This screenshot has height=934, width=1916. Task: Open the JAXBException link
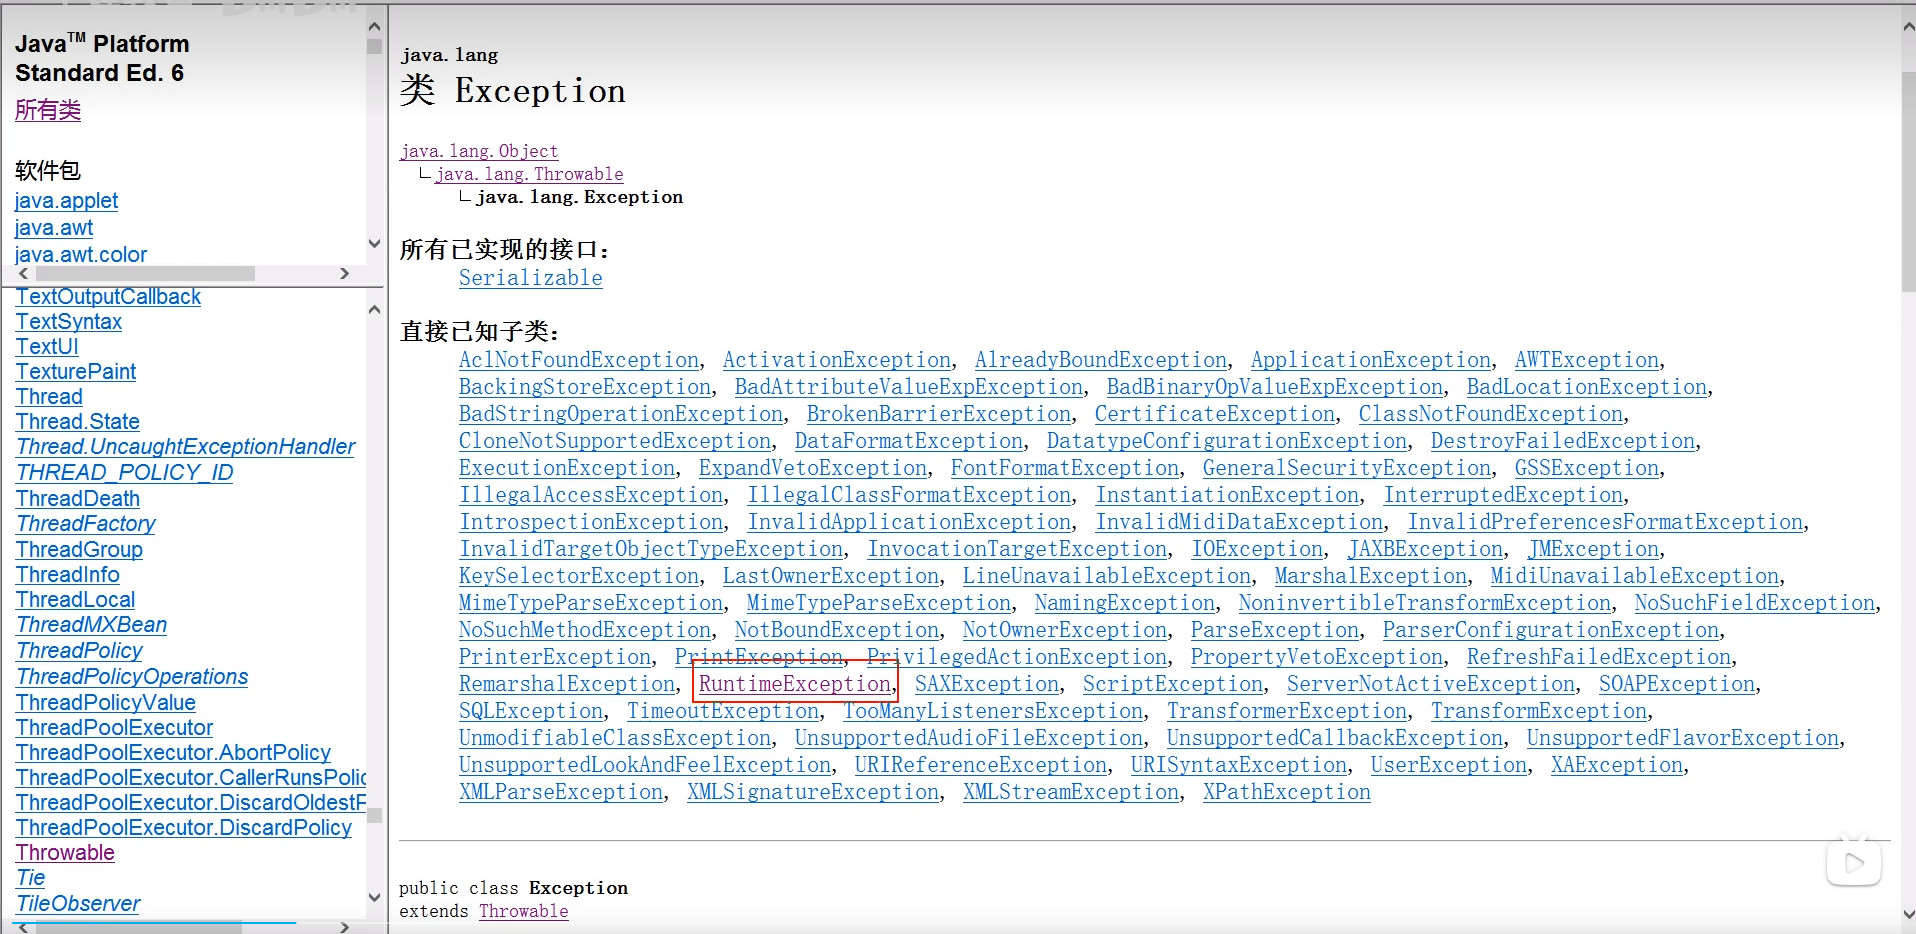[1425, 549]
